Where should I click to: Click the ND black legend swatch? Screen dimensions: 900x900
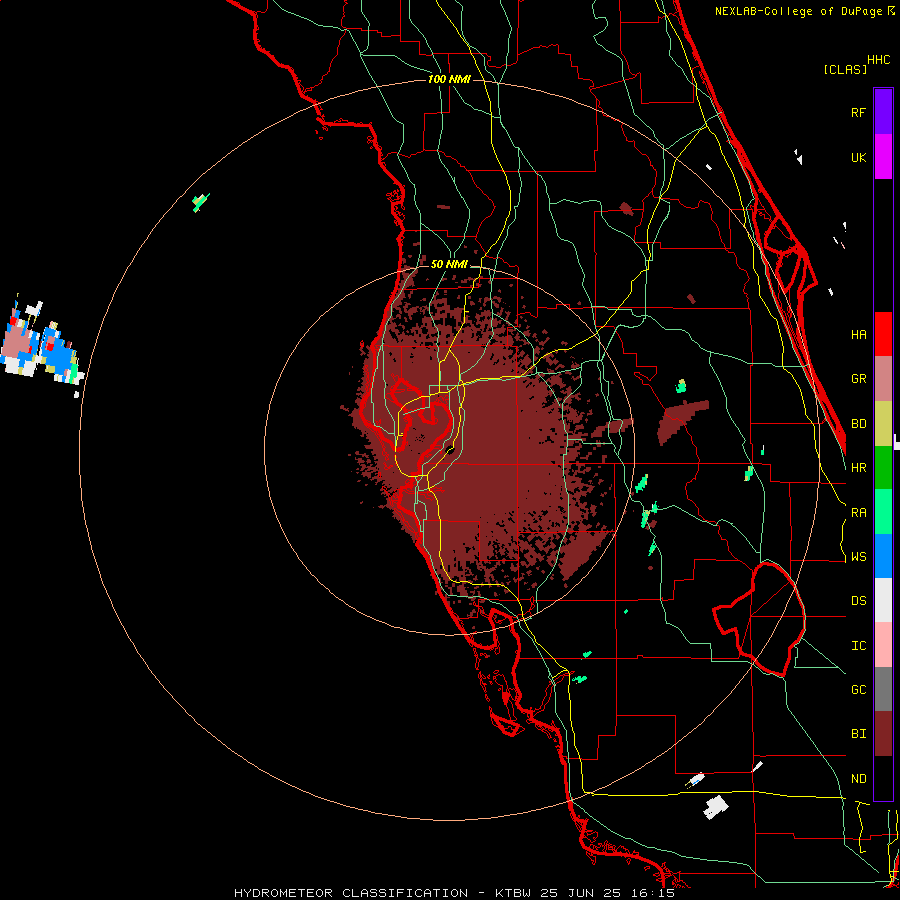(x=883, y=778)
